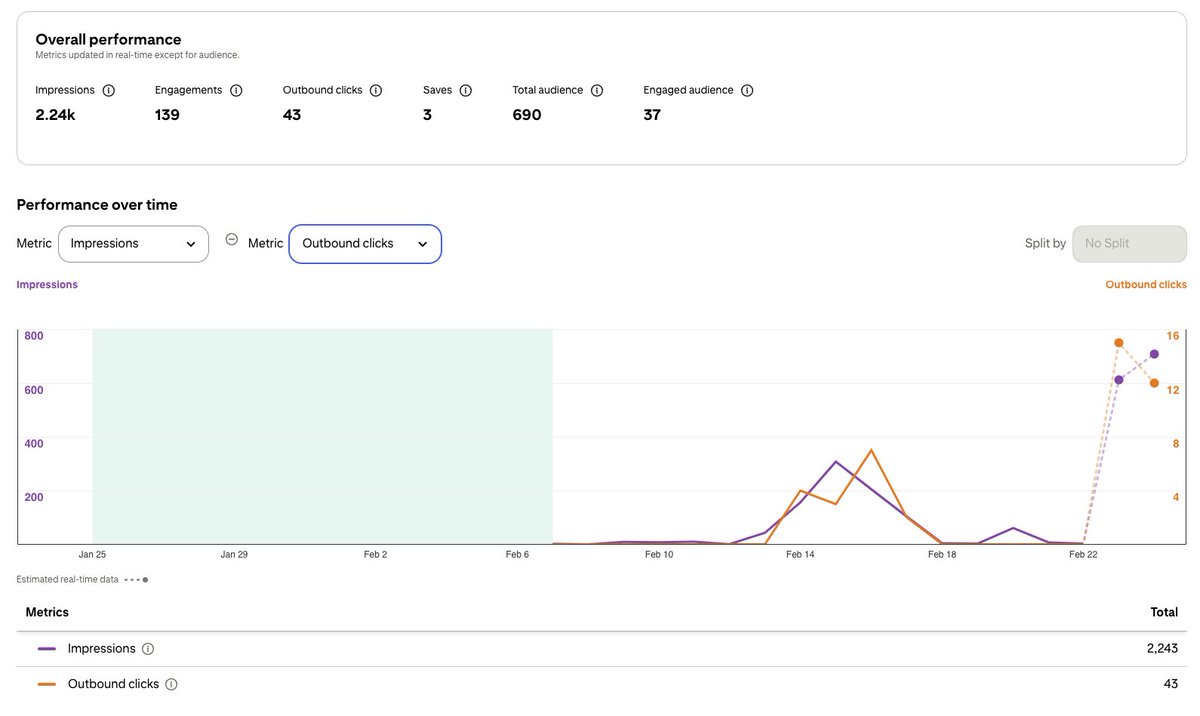1200x716 pixels.
Task: Click the Estimated real-time data legend
Action: [x=83, y=579]
